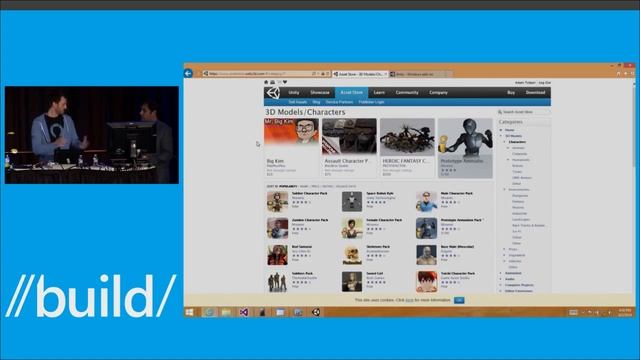This screenshot has height=360, width=640.
Task: Click the heart wishlist icon above the navigation bar
Action: (x=285, y=82)
